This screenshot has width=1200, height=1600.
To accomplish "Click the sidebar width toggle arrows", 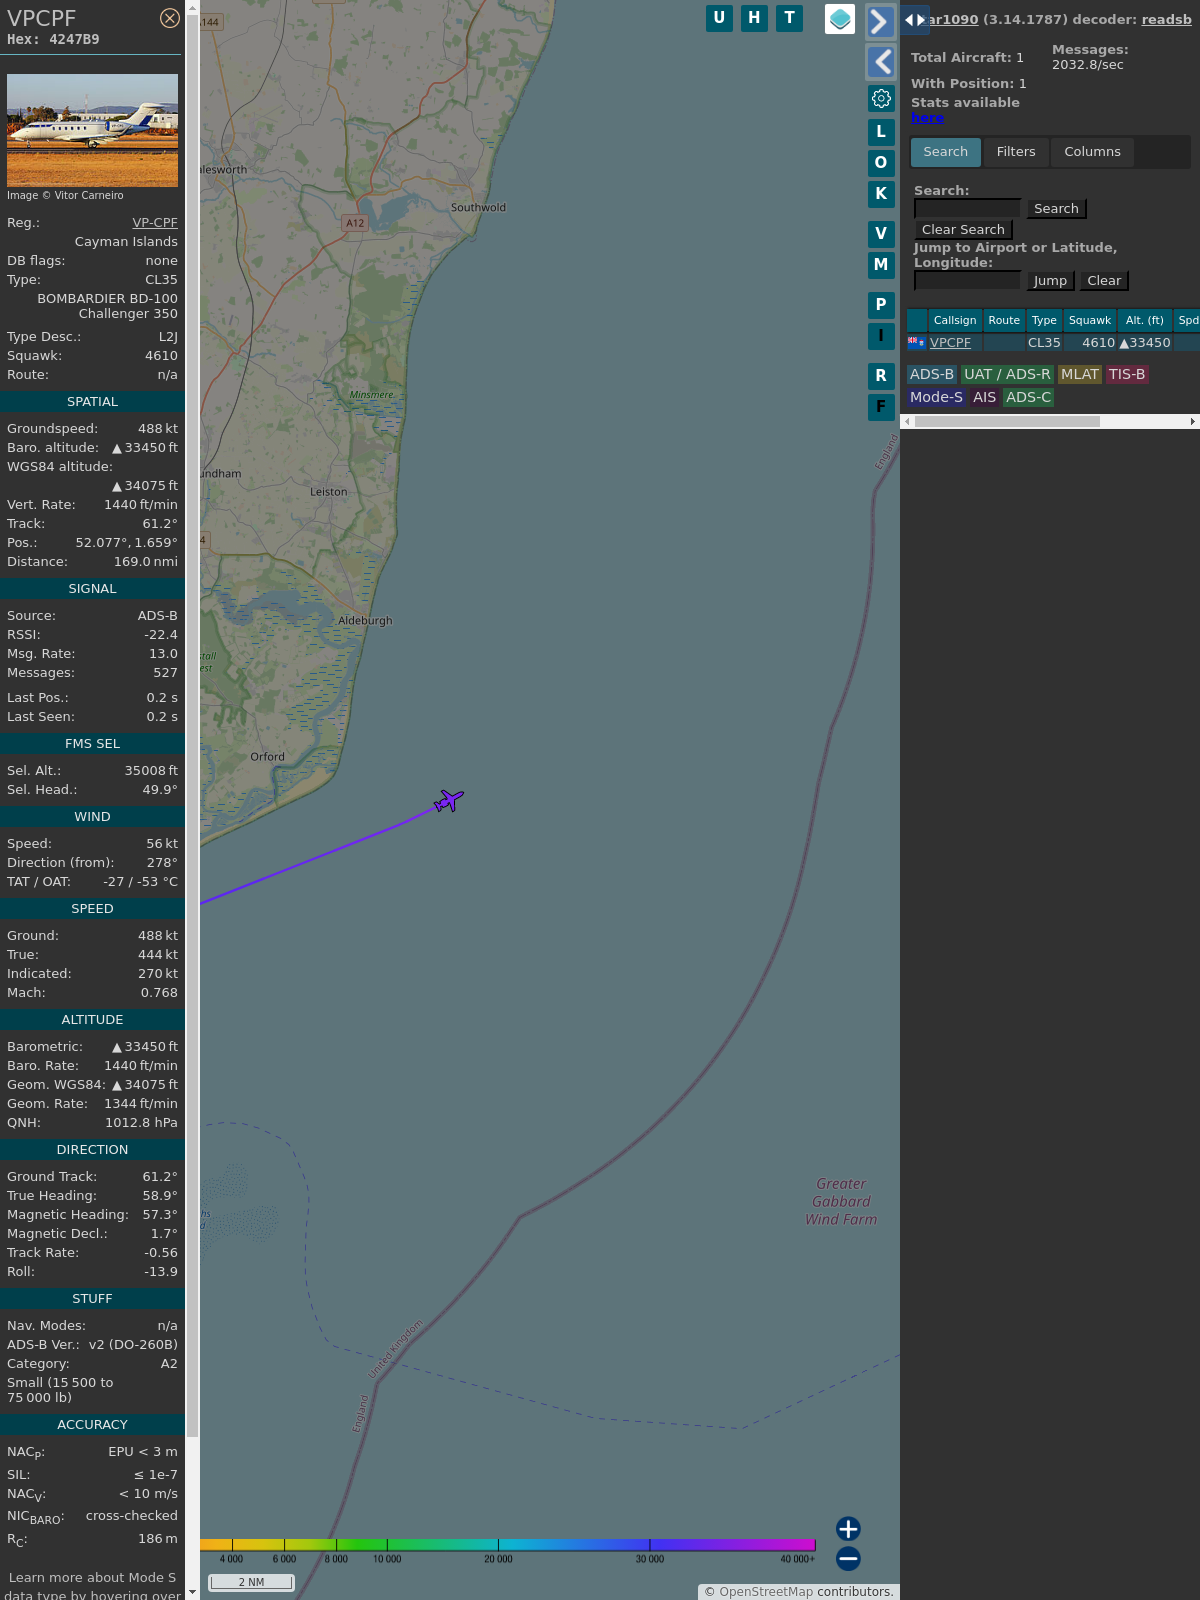I will pos(915,20).
